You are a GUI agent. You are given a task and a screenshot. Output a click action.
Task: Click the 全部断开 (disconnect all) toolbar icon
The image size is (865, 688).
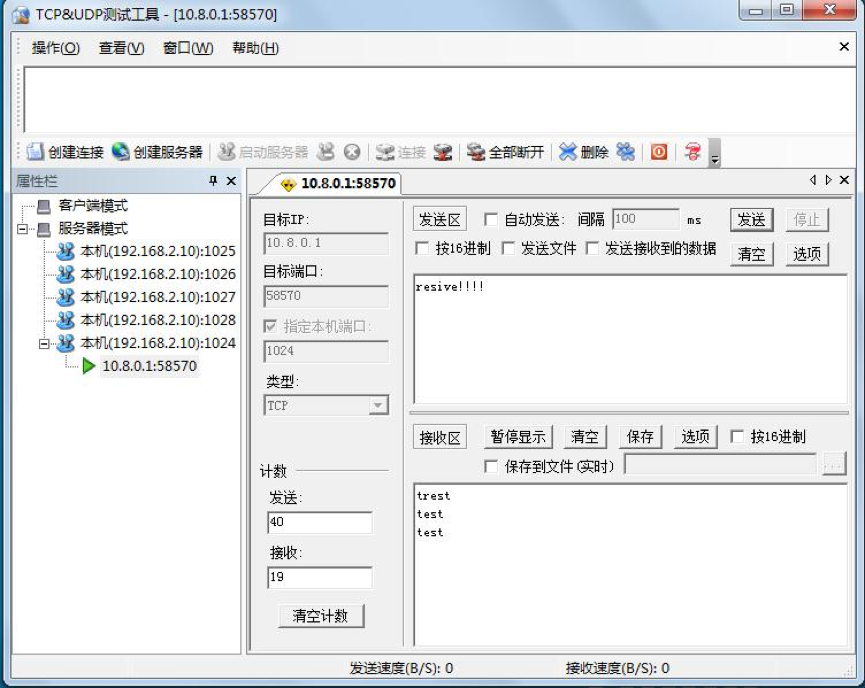[506, 152]
